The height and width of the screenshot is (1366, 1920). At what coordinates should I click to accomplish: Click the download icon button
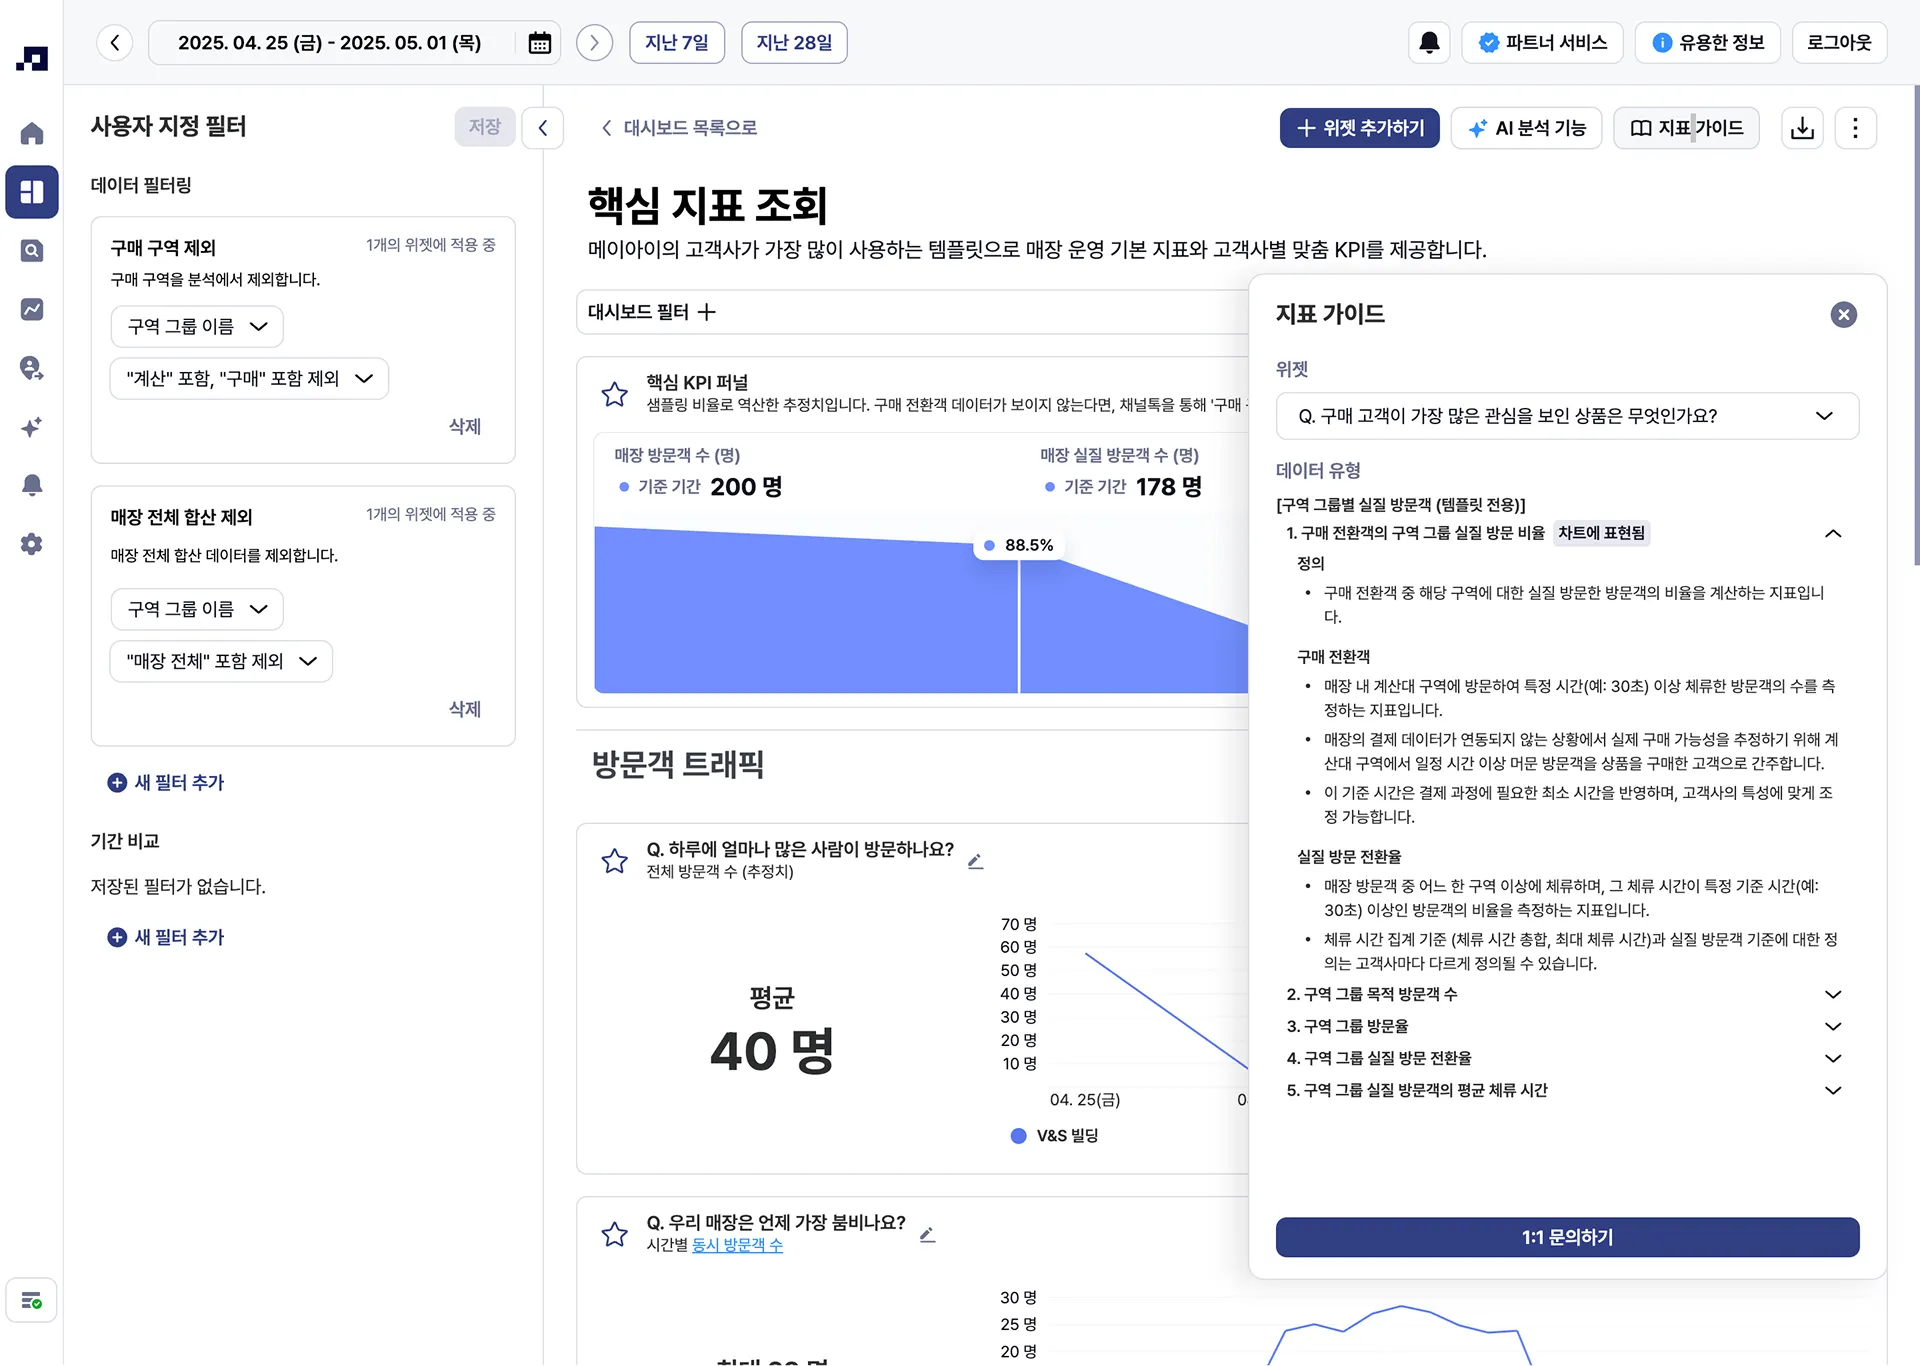coord(1802,128)
